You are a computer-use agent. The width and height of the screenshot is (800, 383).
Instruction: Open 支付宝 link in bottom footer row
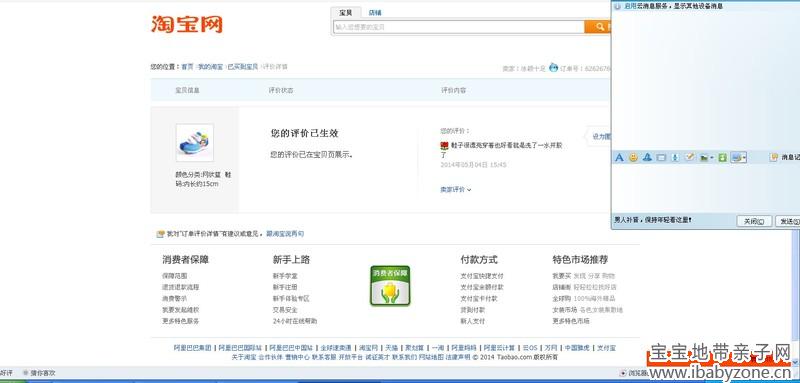[x=607, y=348]
